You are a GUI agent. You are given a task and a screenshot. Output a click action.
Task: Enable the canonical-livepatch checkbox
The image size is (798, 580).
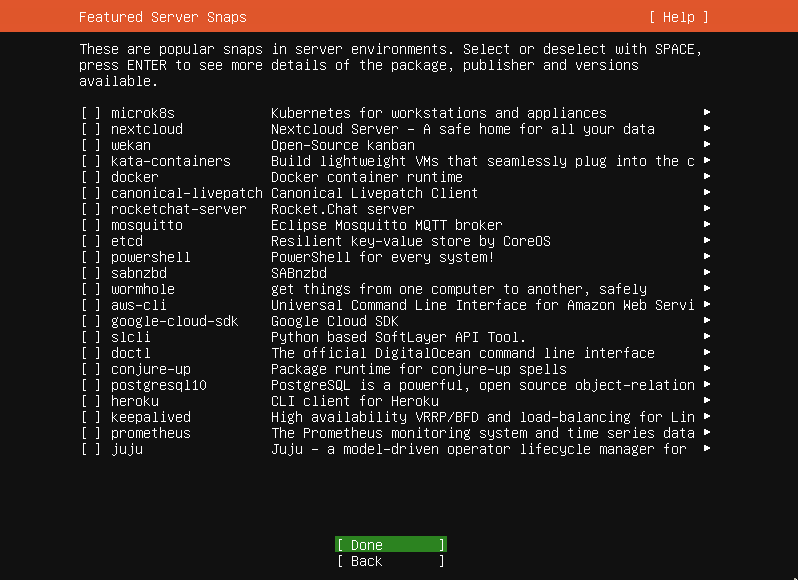tap(91, 193)
